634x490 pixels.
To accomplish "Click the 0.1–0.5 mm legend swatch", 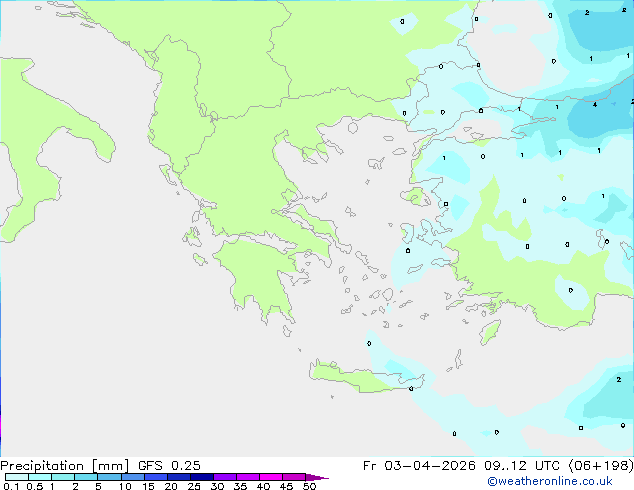I will (17, 477).
